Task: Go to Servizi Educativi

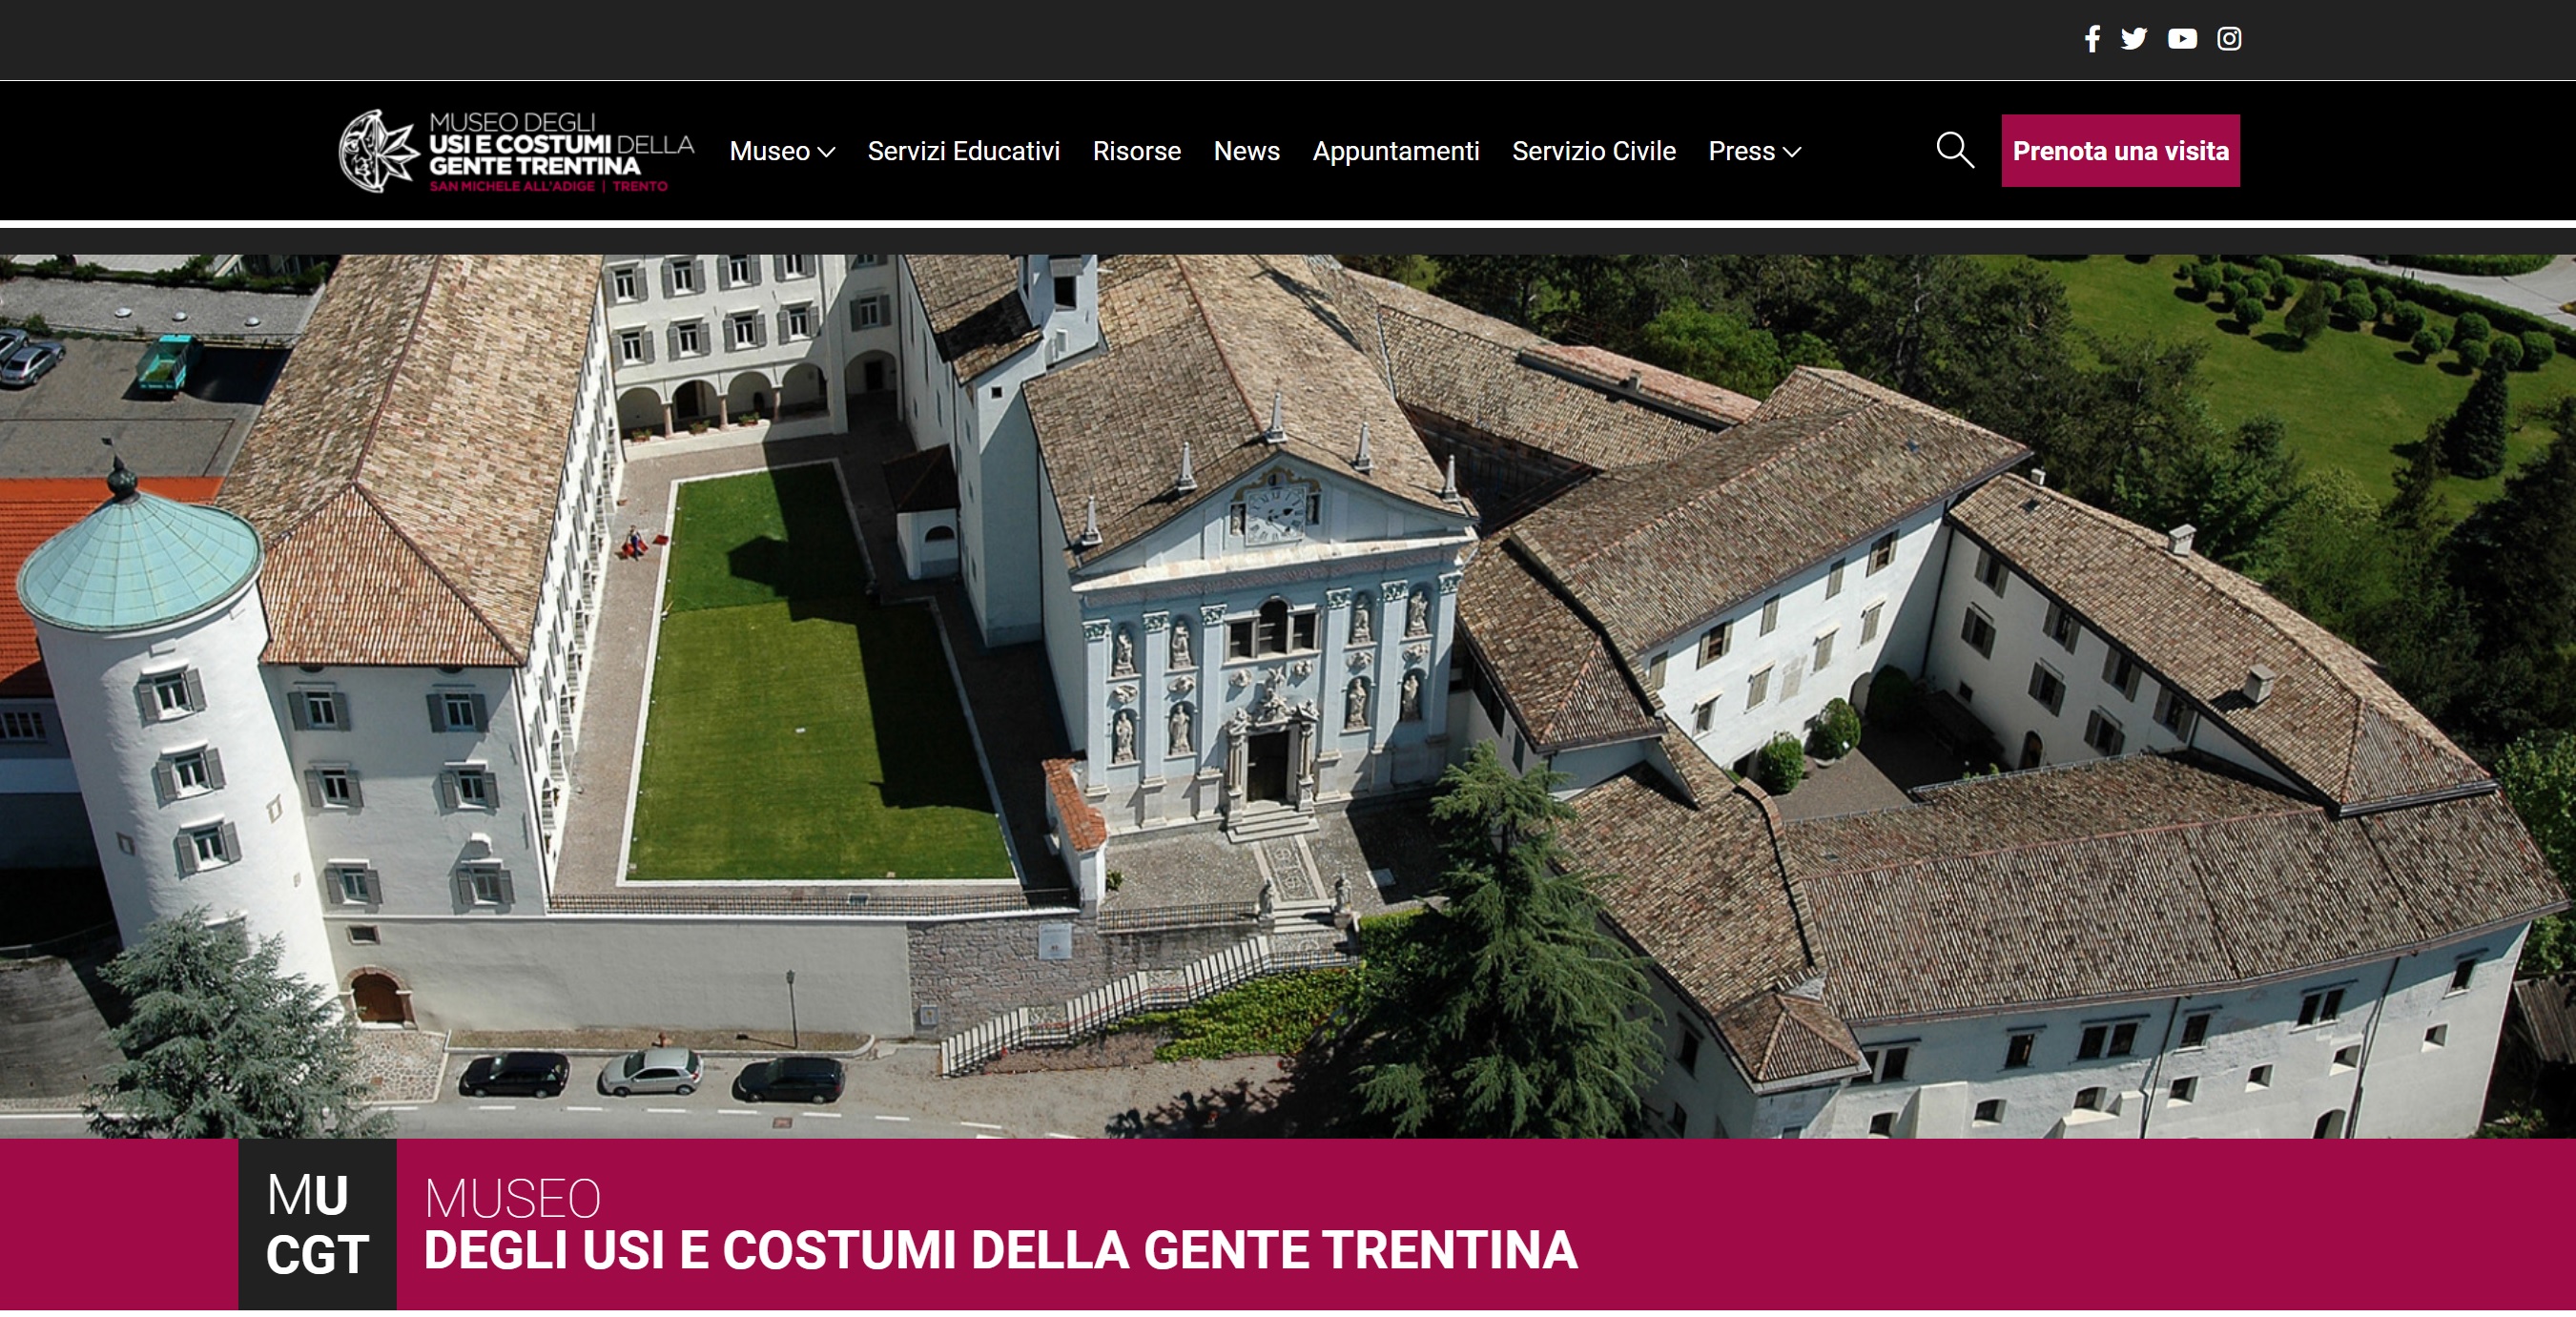Action: tap(963, 151)
